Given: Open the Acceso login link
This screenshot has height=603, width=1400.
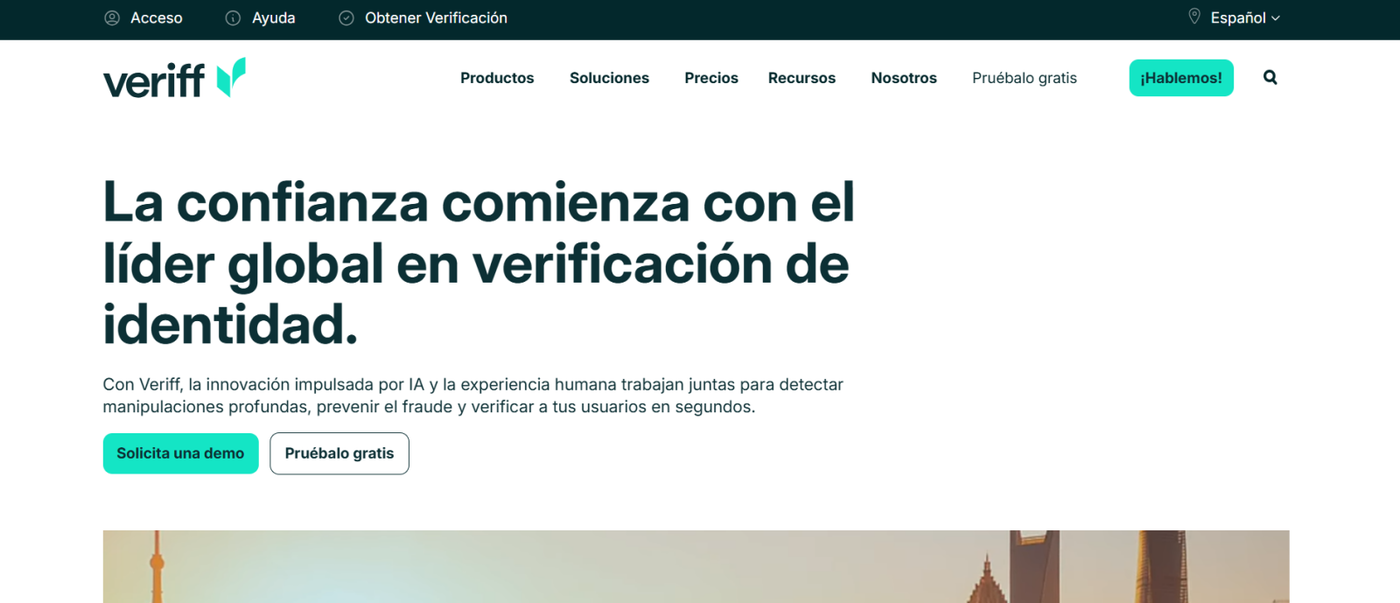Looking at the screenshot, I should click(x=156, y=18).
